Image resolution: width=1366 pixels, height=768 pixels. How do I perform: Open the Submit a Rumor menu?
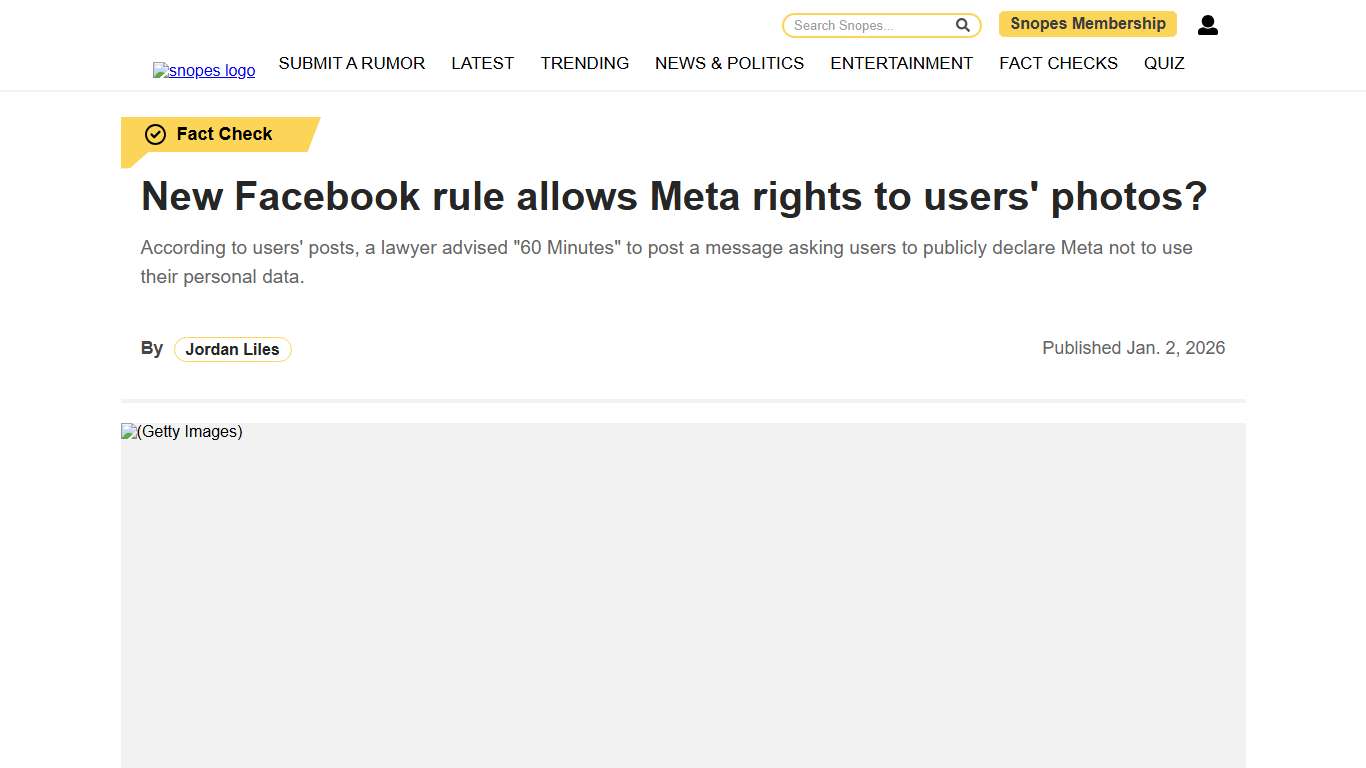(x=352, y=63)
